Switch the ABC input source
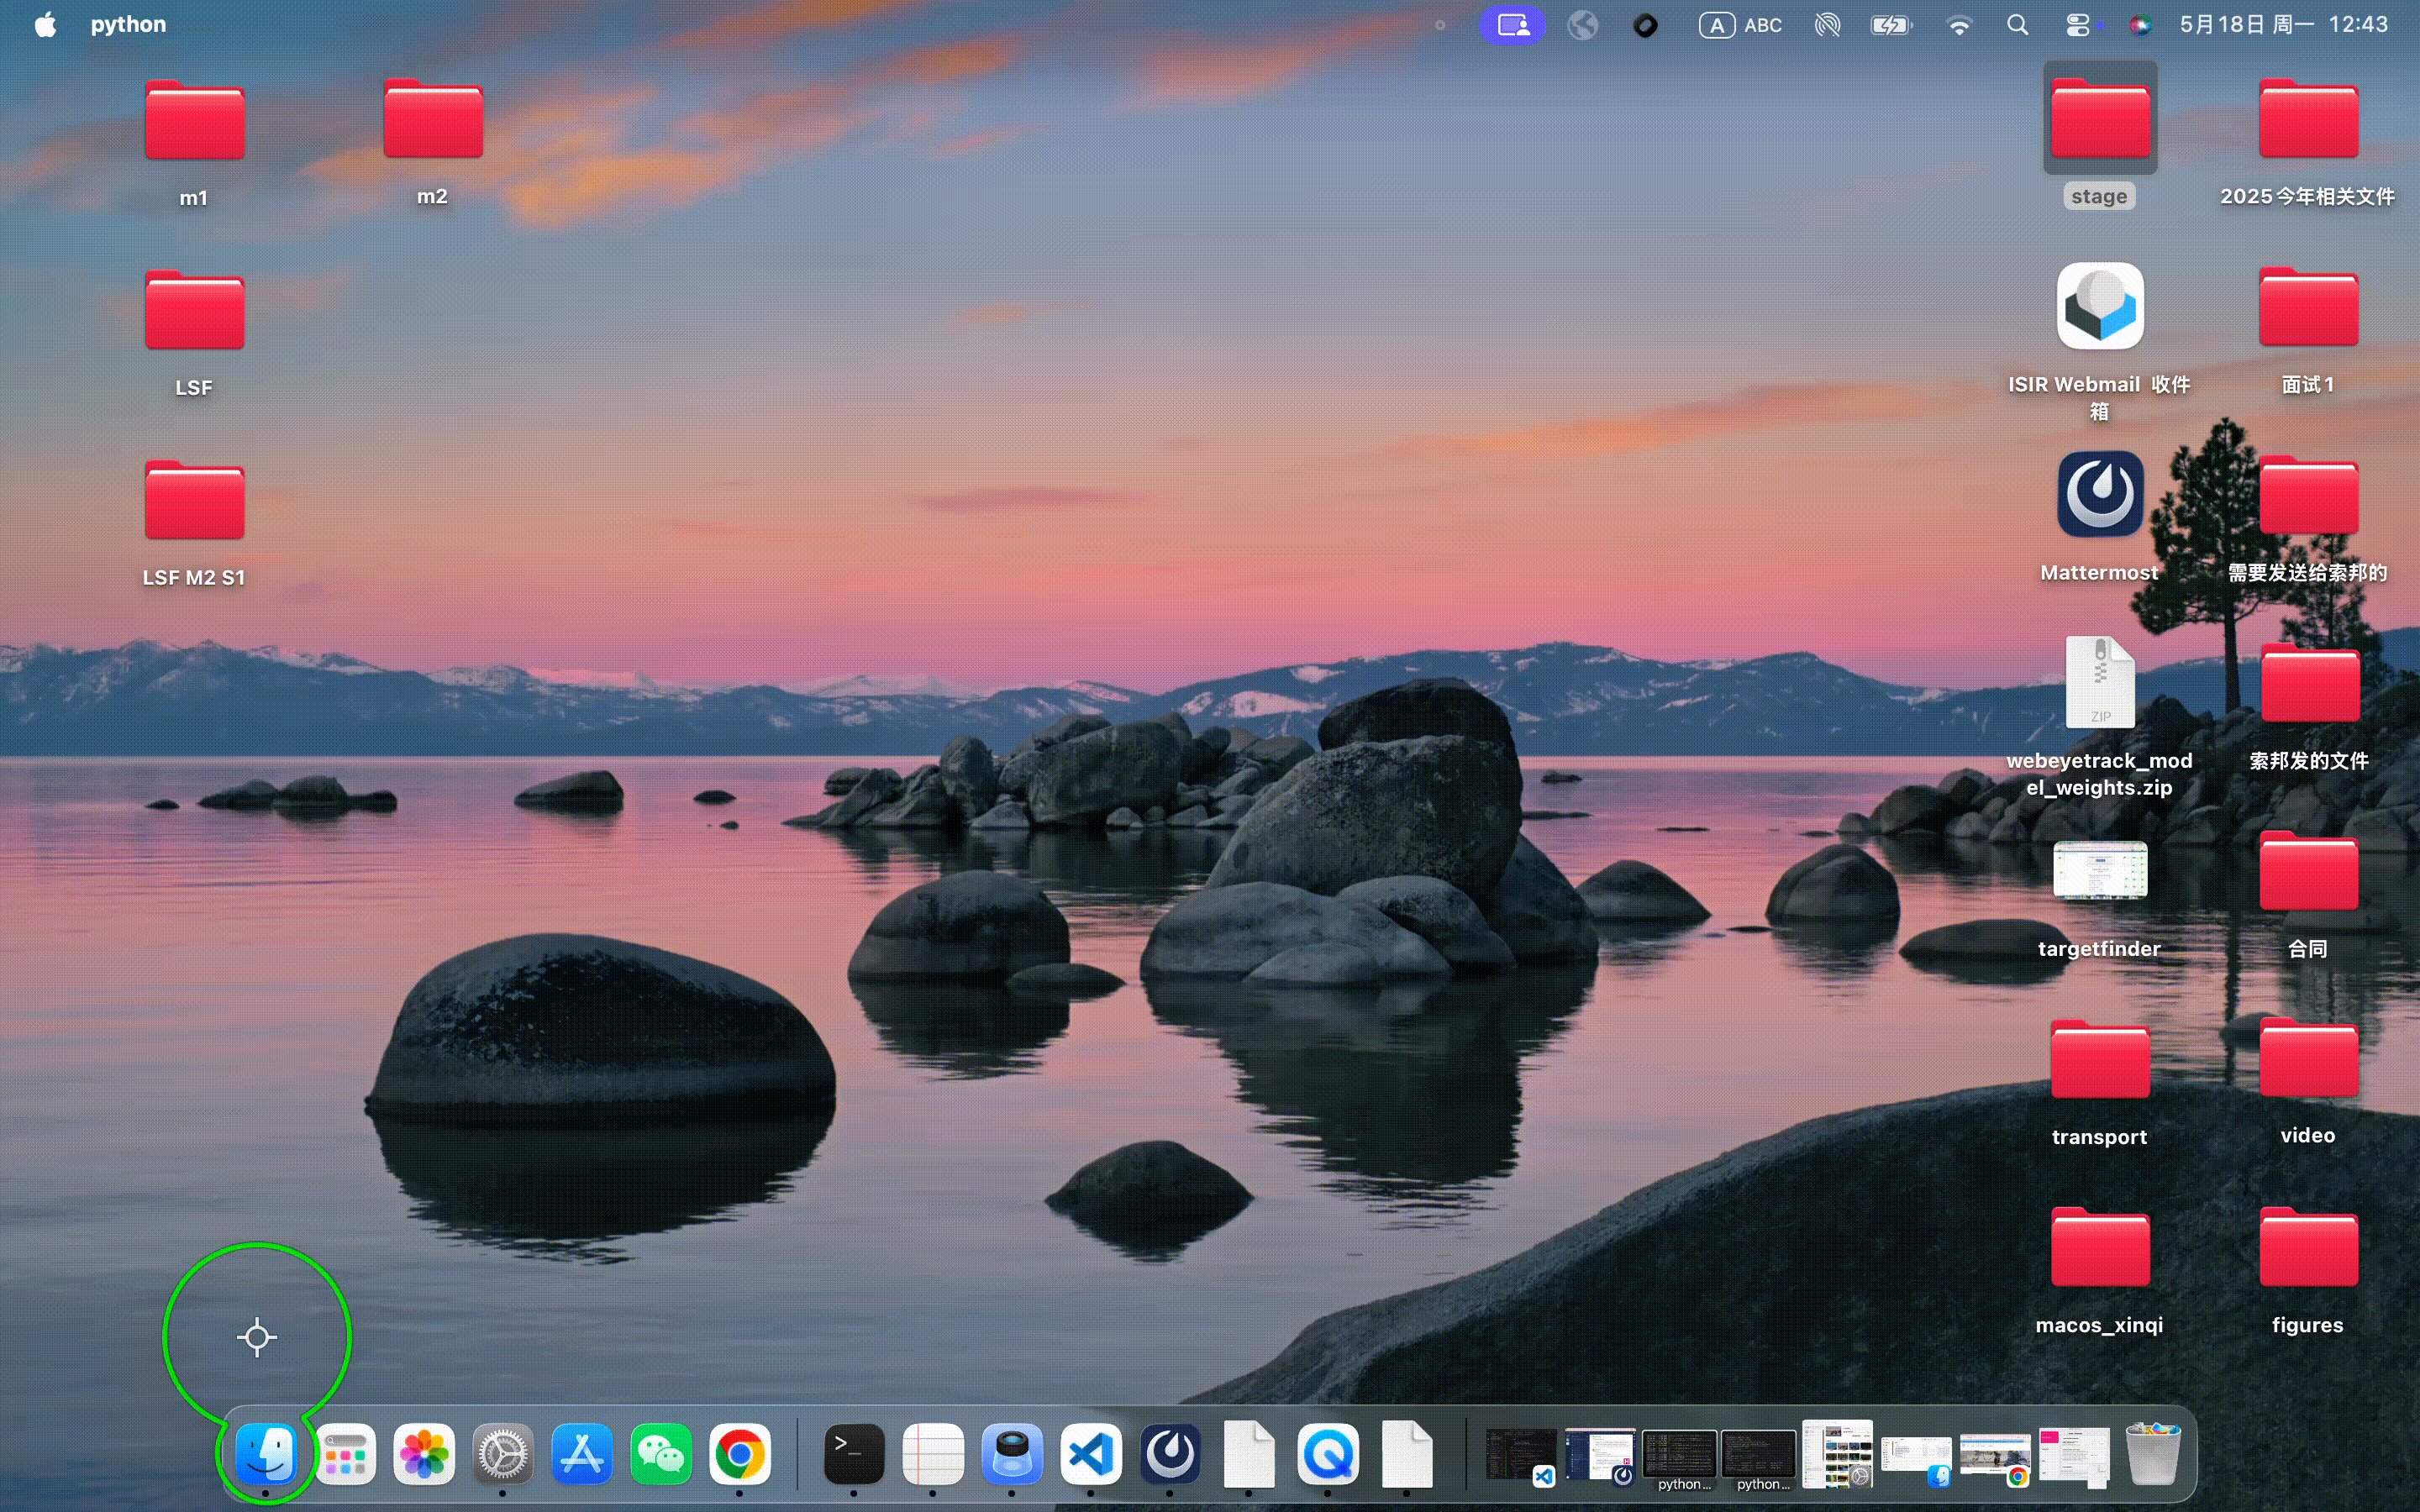Screen dimensions: 2420x1512 [x=1740, y=25]
